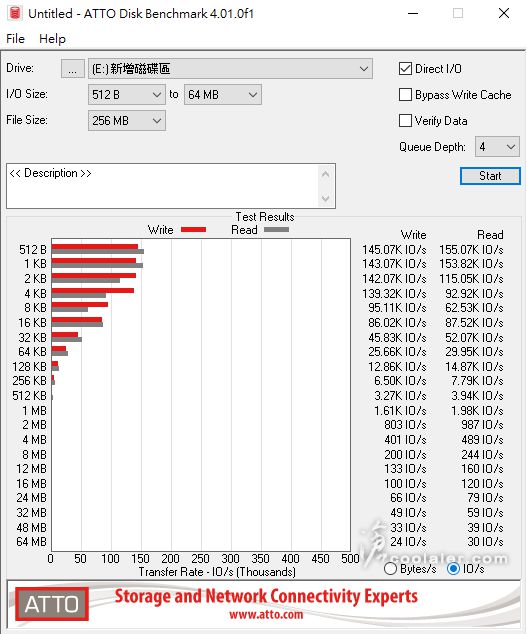
Task: Click the description box up arrow
Action: [x=325, y=175]
